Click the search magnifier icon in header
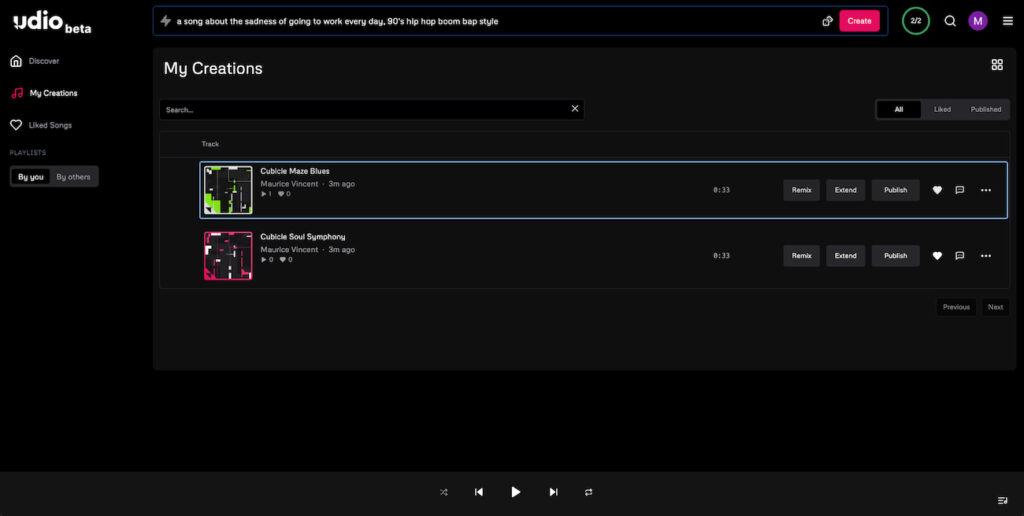The image size is (1024, 516). click(950, 21)
